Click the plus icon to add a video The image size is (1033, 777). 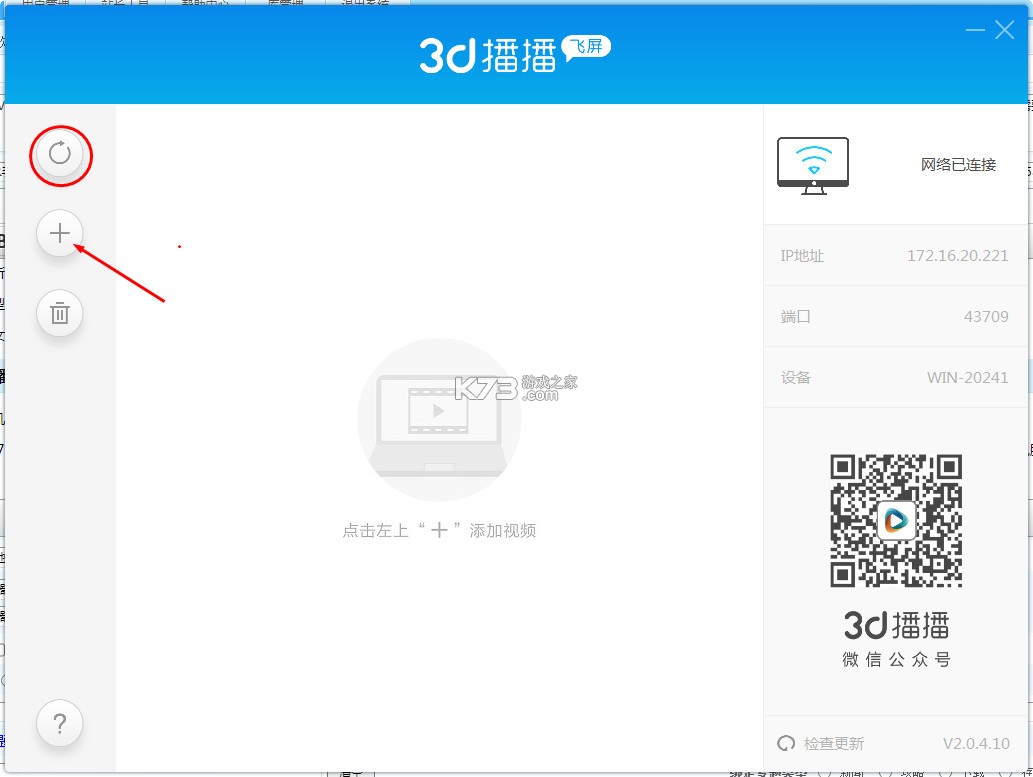(60, 233)
